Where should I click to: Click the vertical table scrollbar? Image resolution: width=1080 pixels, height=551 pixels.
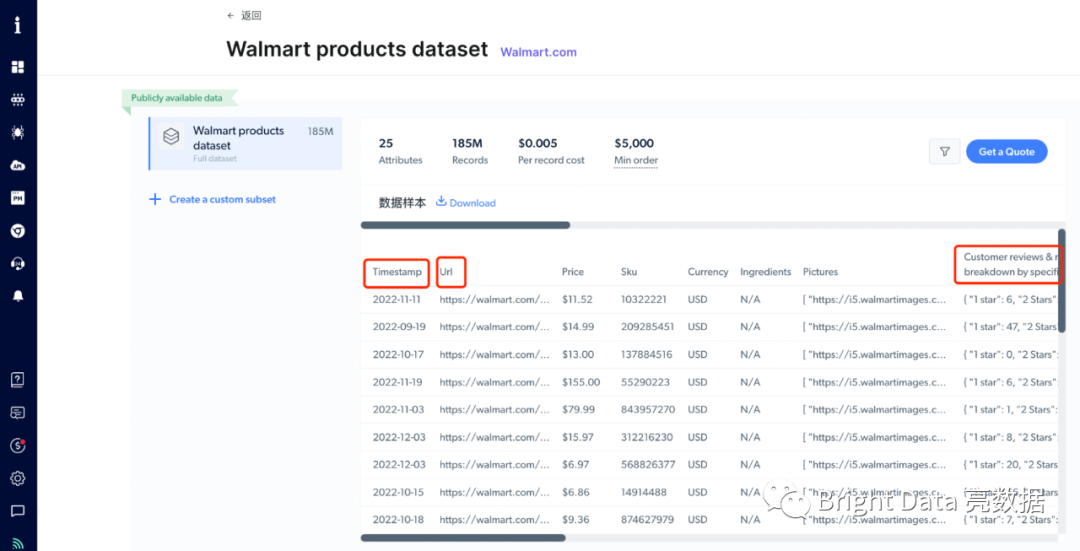(1061, 281)
